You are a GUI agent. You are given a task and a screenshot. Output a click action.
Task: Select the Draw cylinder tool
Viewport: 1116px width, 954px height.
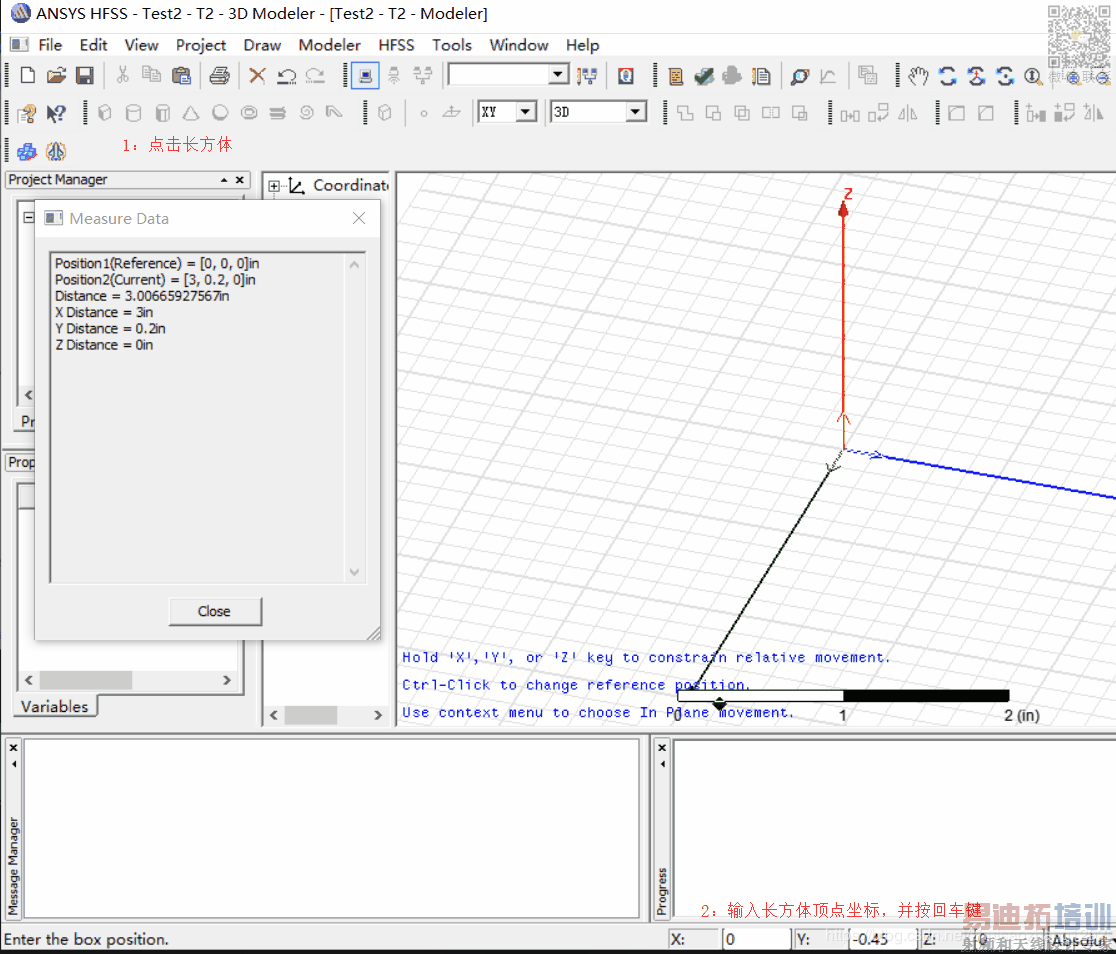click(x=133, y=113)
